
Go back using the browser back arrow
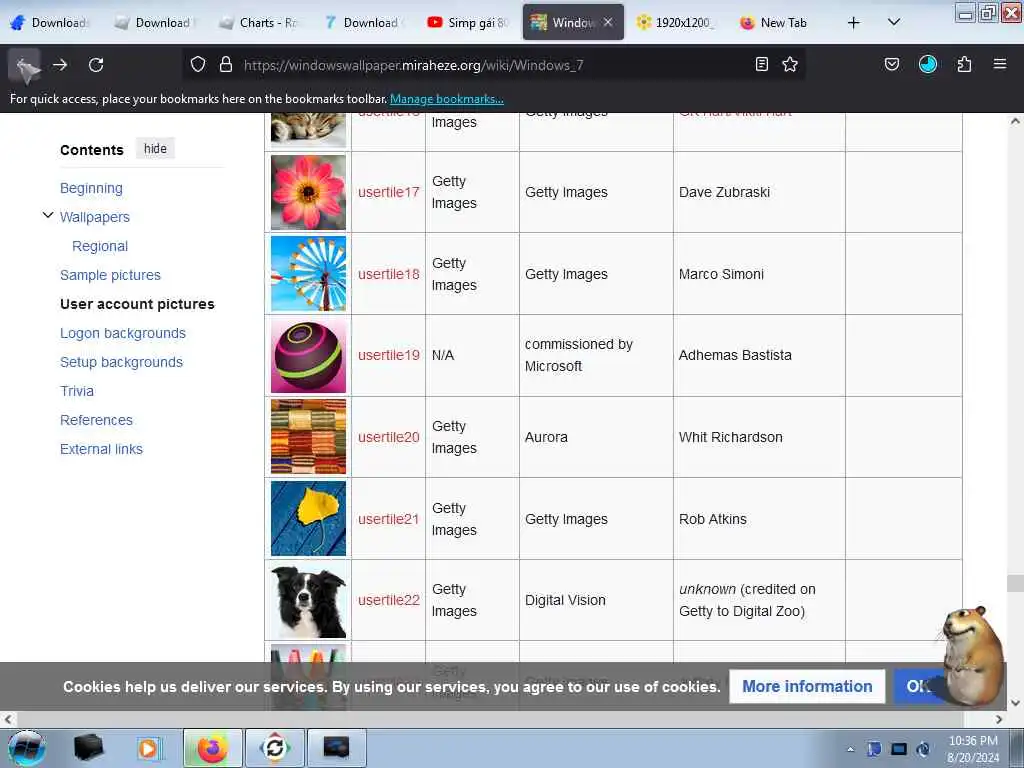coord(24,65)
